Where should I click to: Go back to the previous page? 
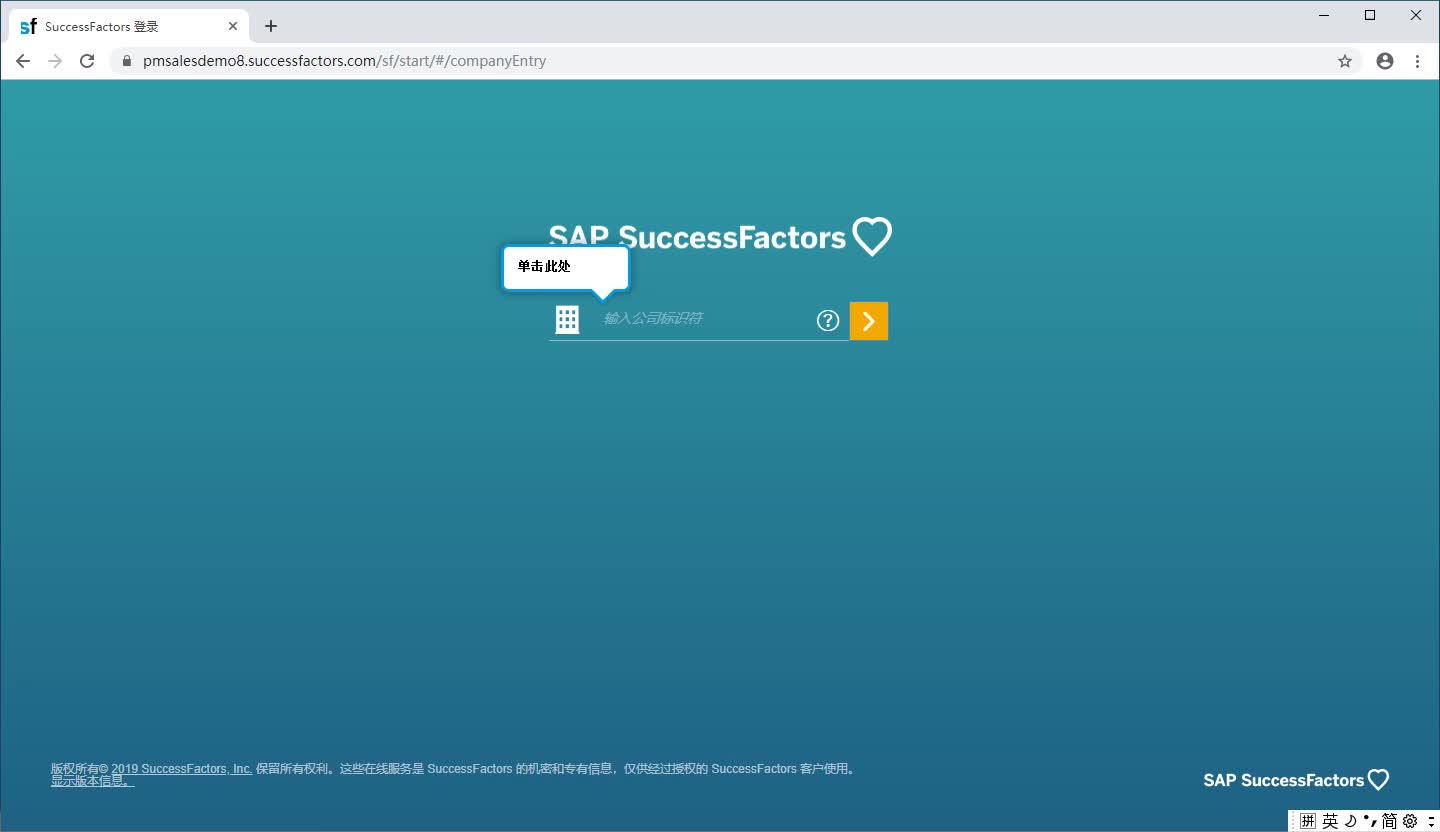coord(23,61)
